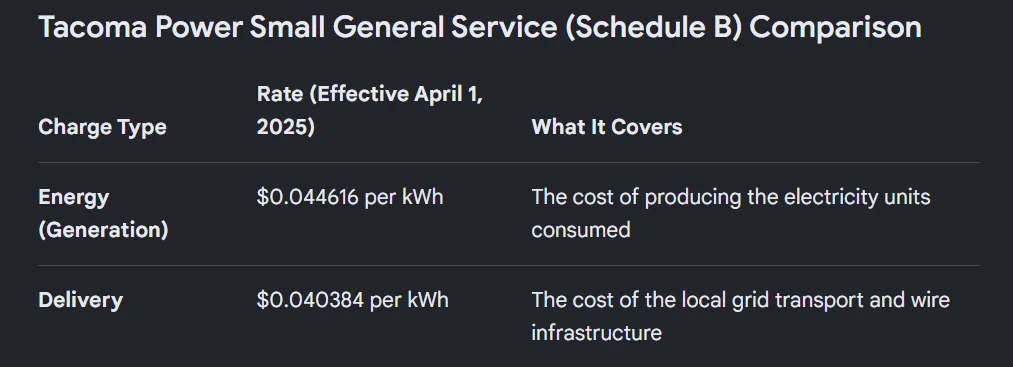Click the "(Generation)" text under Energy
1013x367 pixels.
103,230
